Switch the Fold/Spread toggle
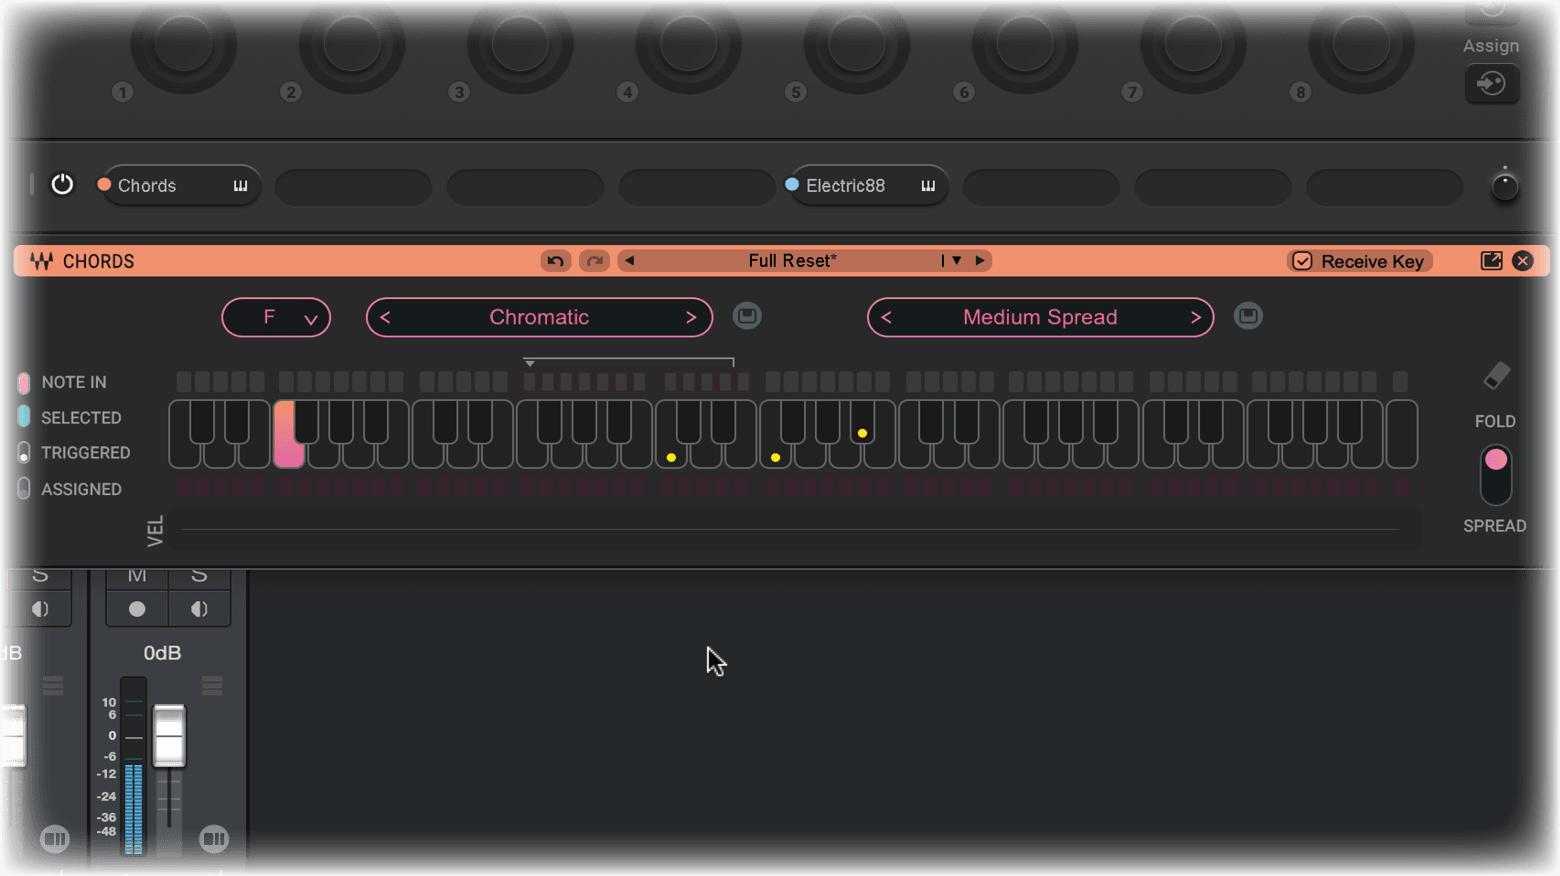The image size is (1560, 876). click(1496, 474)
